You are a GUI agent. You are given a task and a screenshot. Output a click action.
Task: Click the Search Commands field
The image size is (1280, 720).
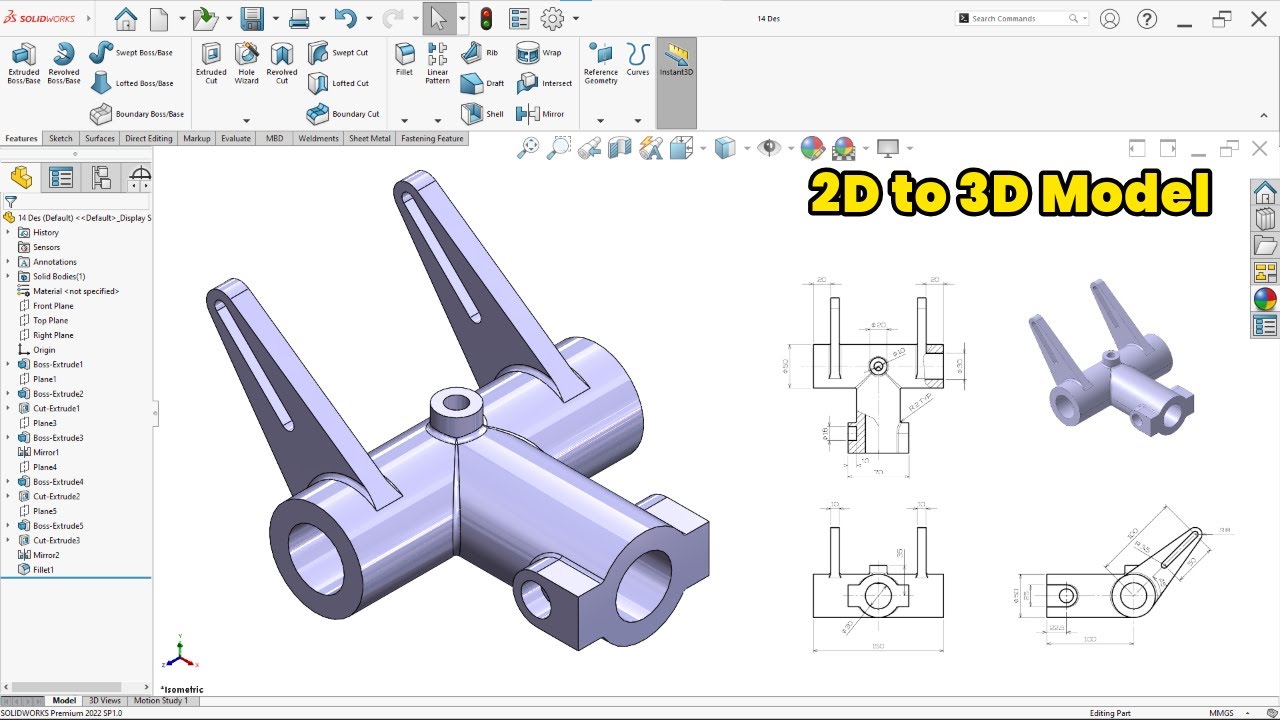pos(1021,18)
